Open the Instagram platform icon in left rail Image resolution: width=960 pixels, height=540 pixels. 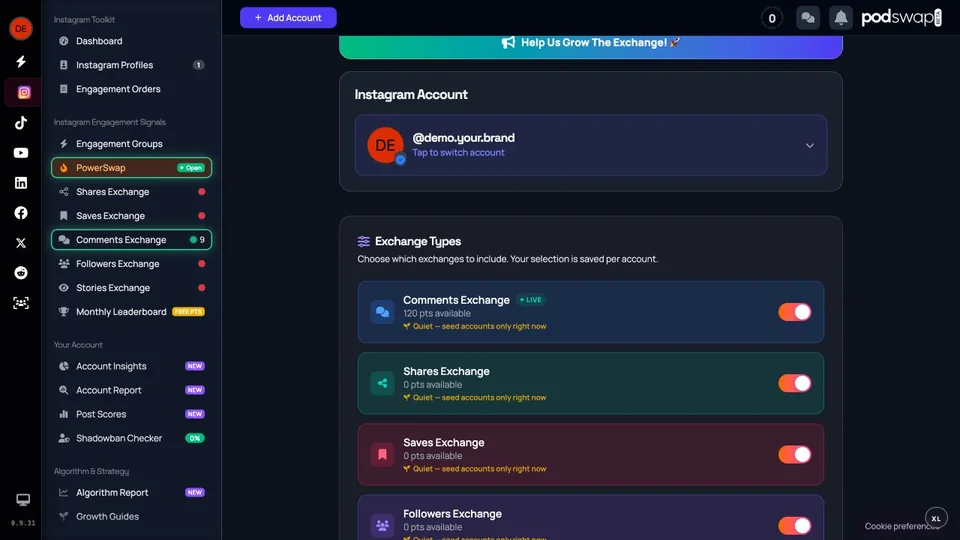point(24,92)
